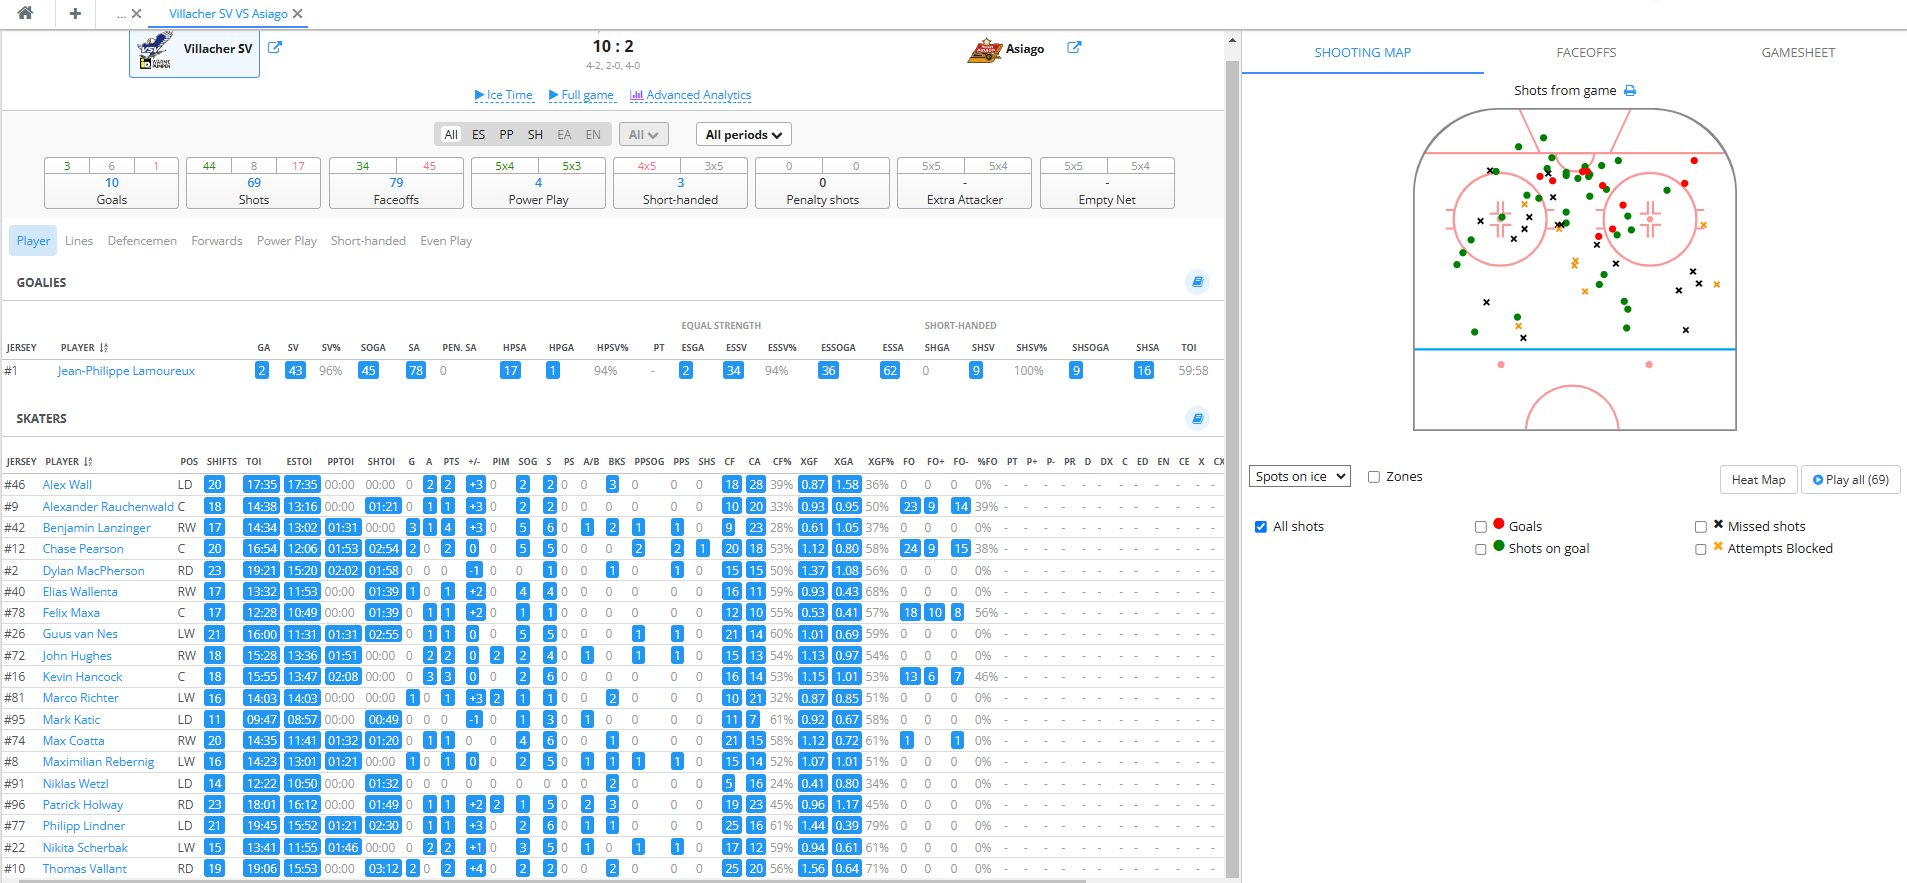This screenshot has height=883, width=1907.
Task: Select the Defencemen tab
Action: (142, 241)
